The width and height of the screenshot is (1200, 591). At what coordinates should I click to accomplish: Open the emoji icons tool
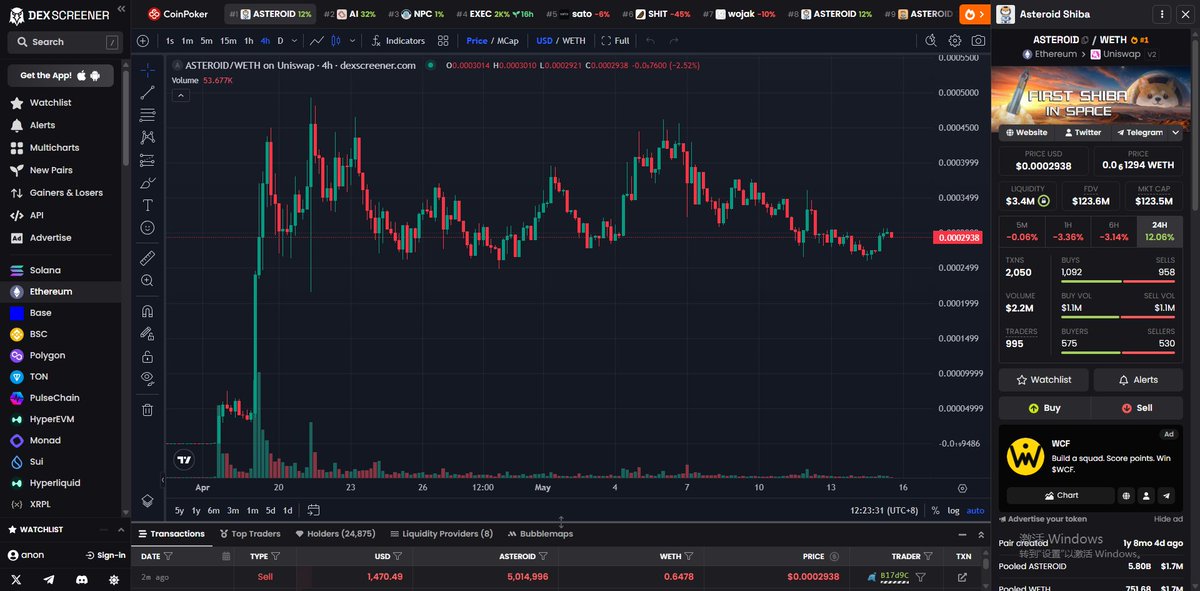pos(147,227)
